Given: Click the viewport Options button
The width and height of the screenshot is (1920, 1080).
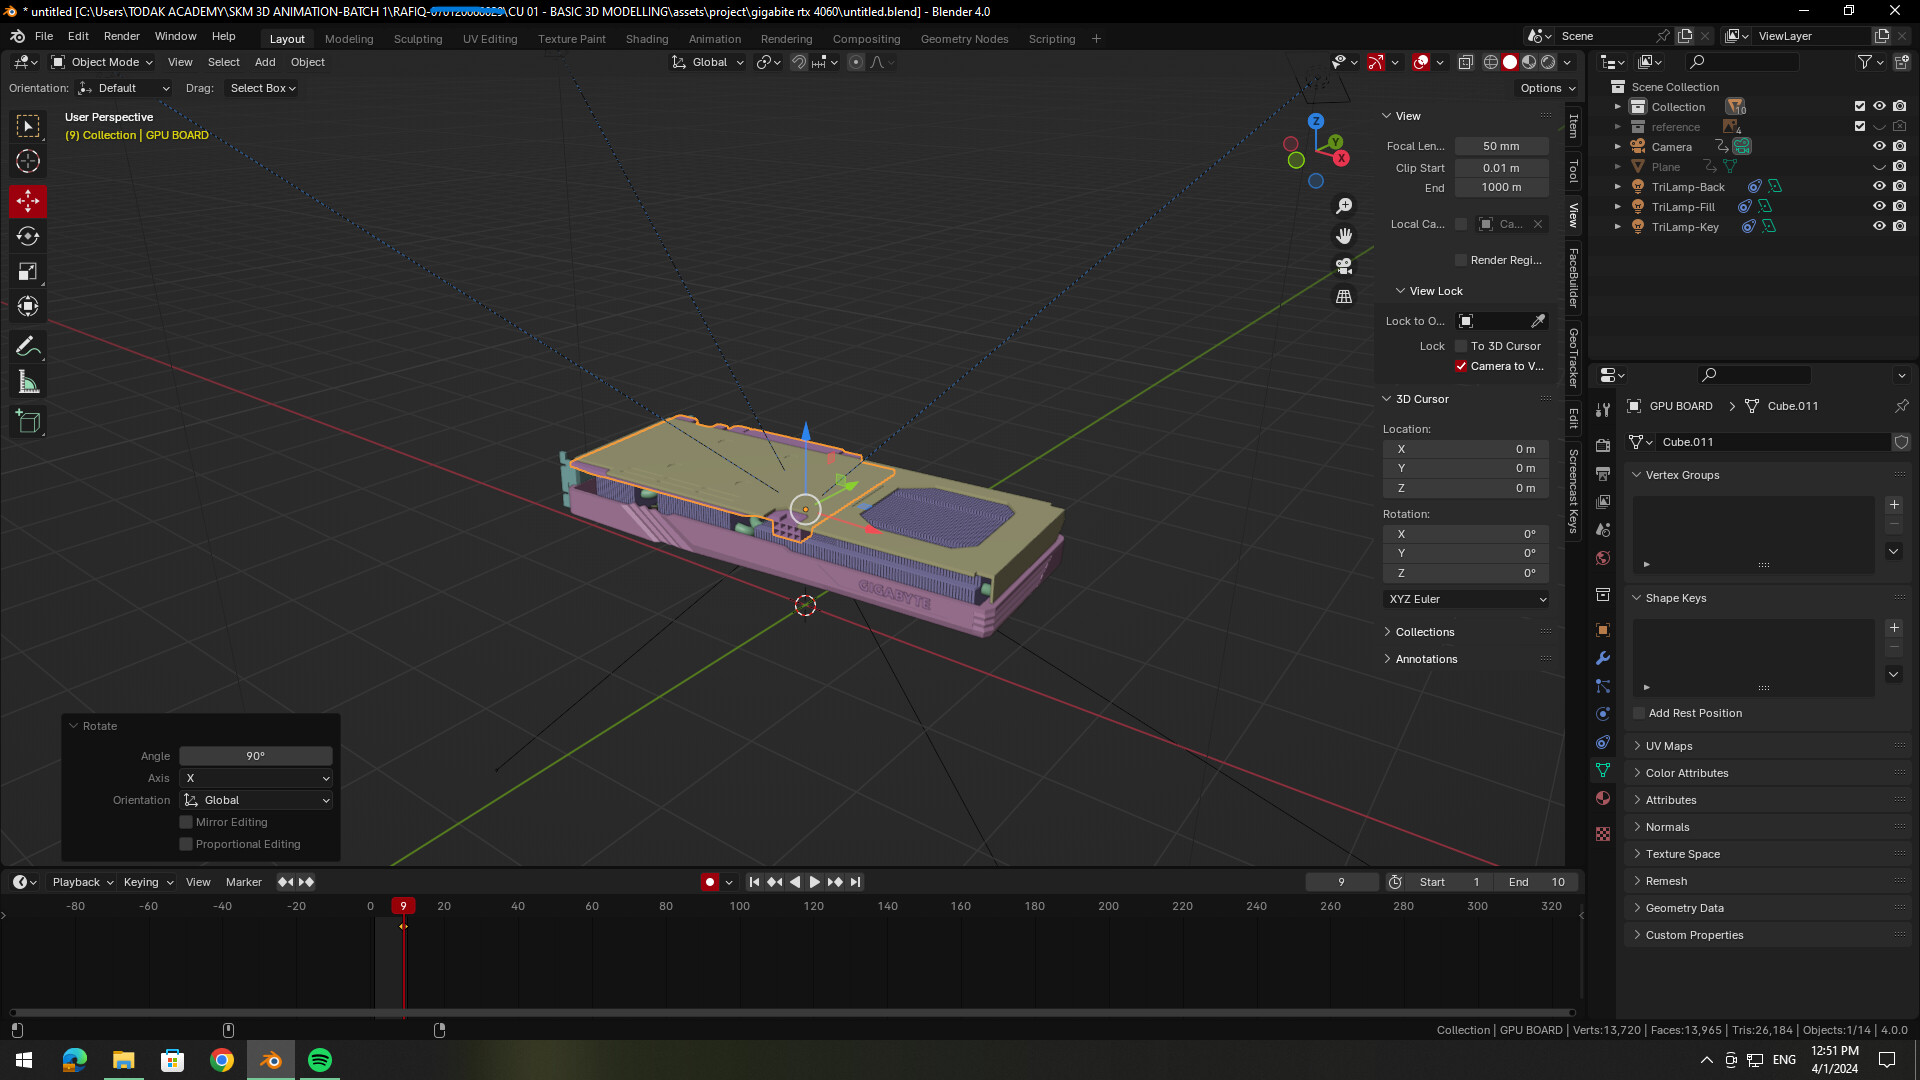Looking at the screenshot, I should (1546, 88).
